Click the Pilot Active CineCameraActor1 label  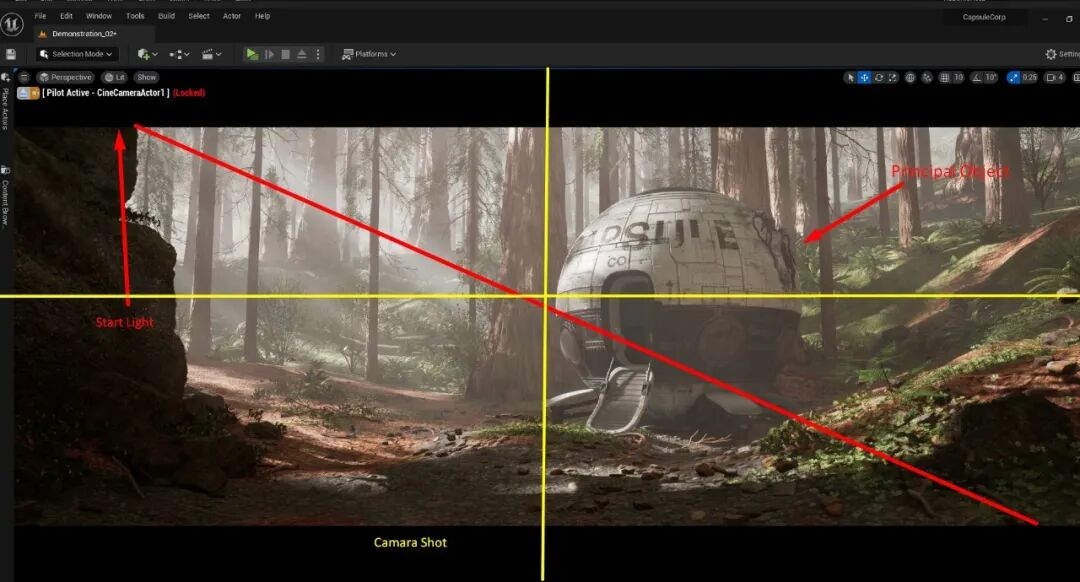pos(105,93)
